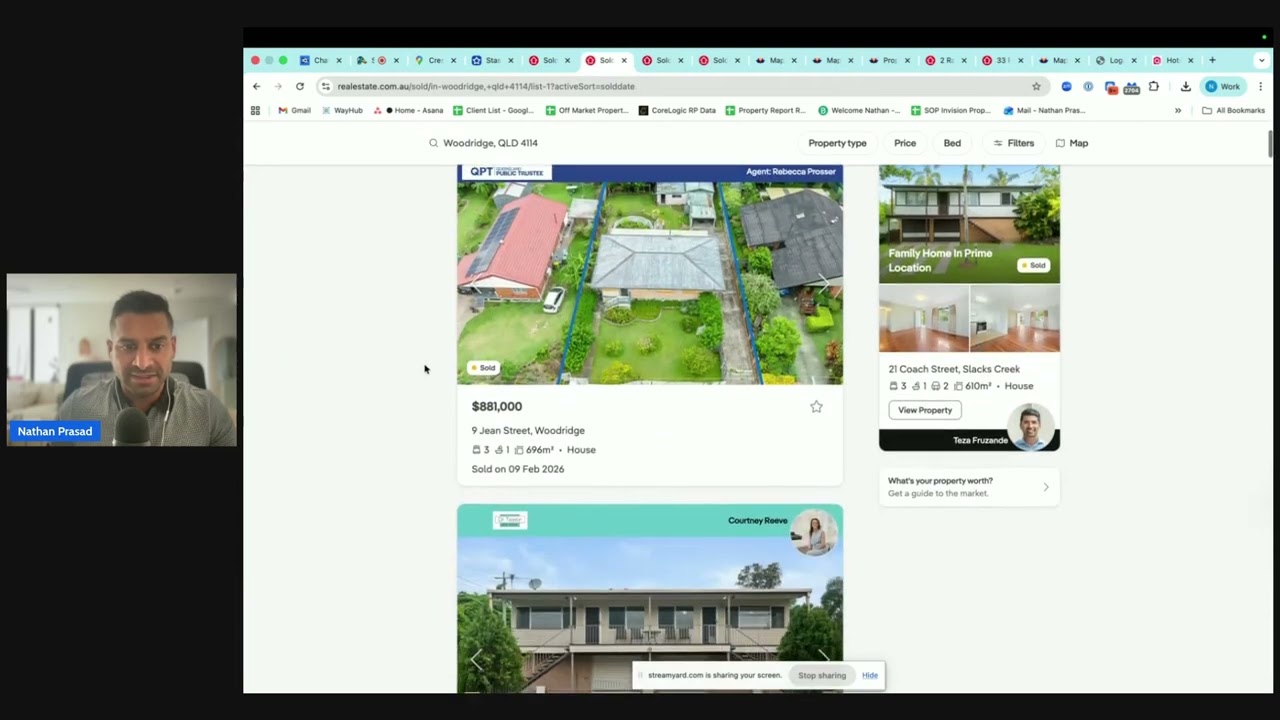This screenshot has height=720, width=1280.
Task: Open the CoreLogic RP Data bookmark
Action: (677, 110)
